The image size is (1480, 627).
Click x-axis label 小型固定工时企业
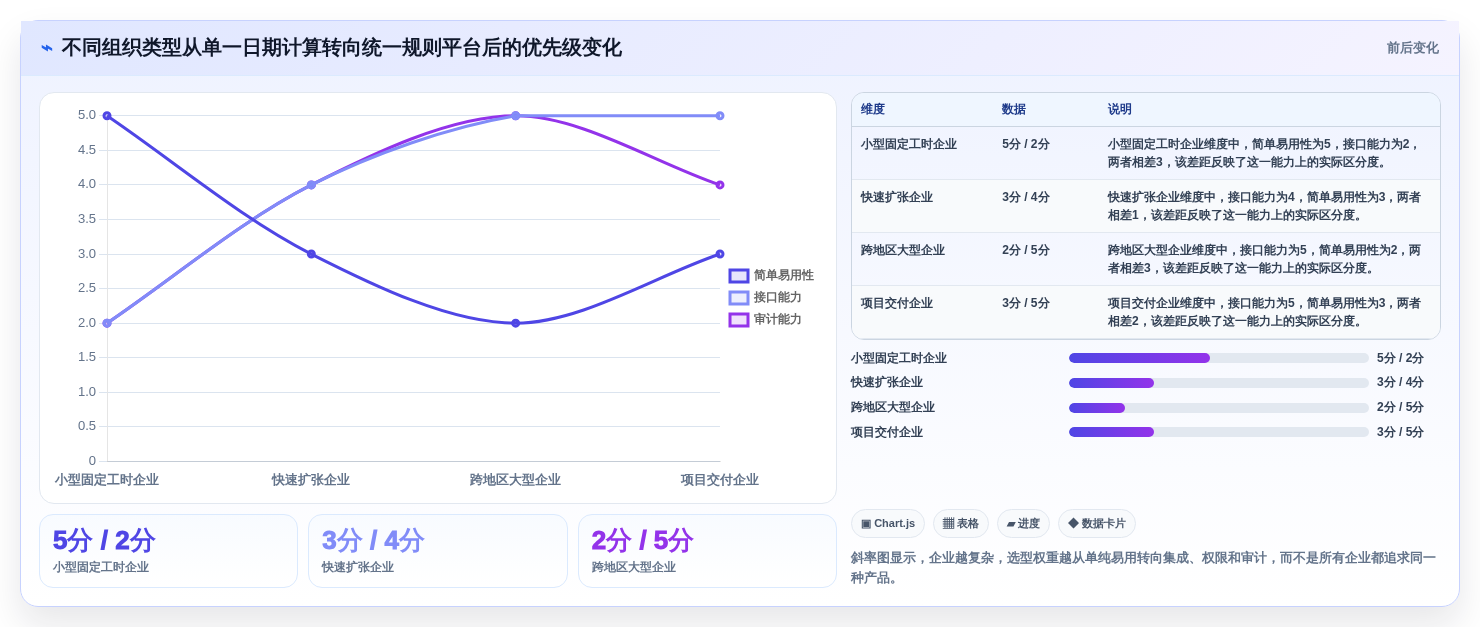(x=107, y=480)
